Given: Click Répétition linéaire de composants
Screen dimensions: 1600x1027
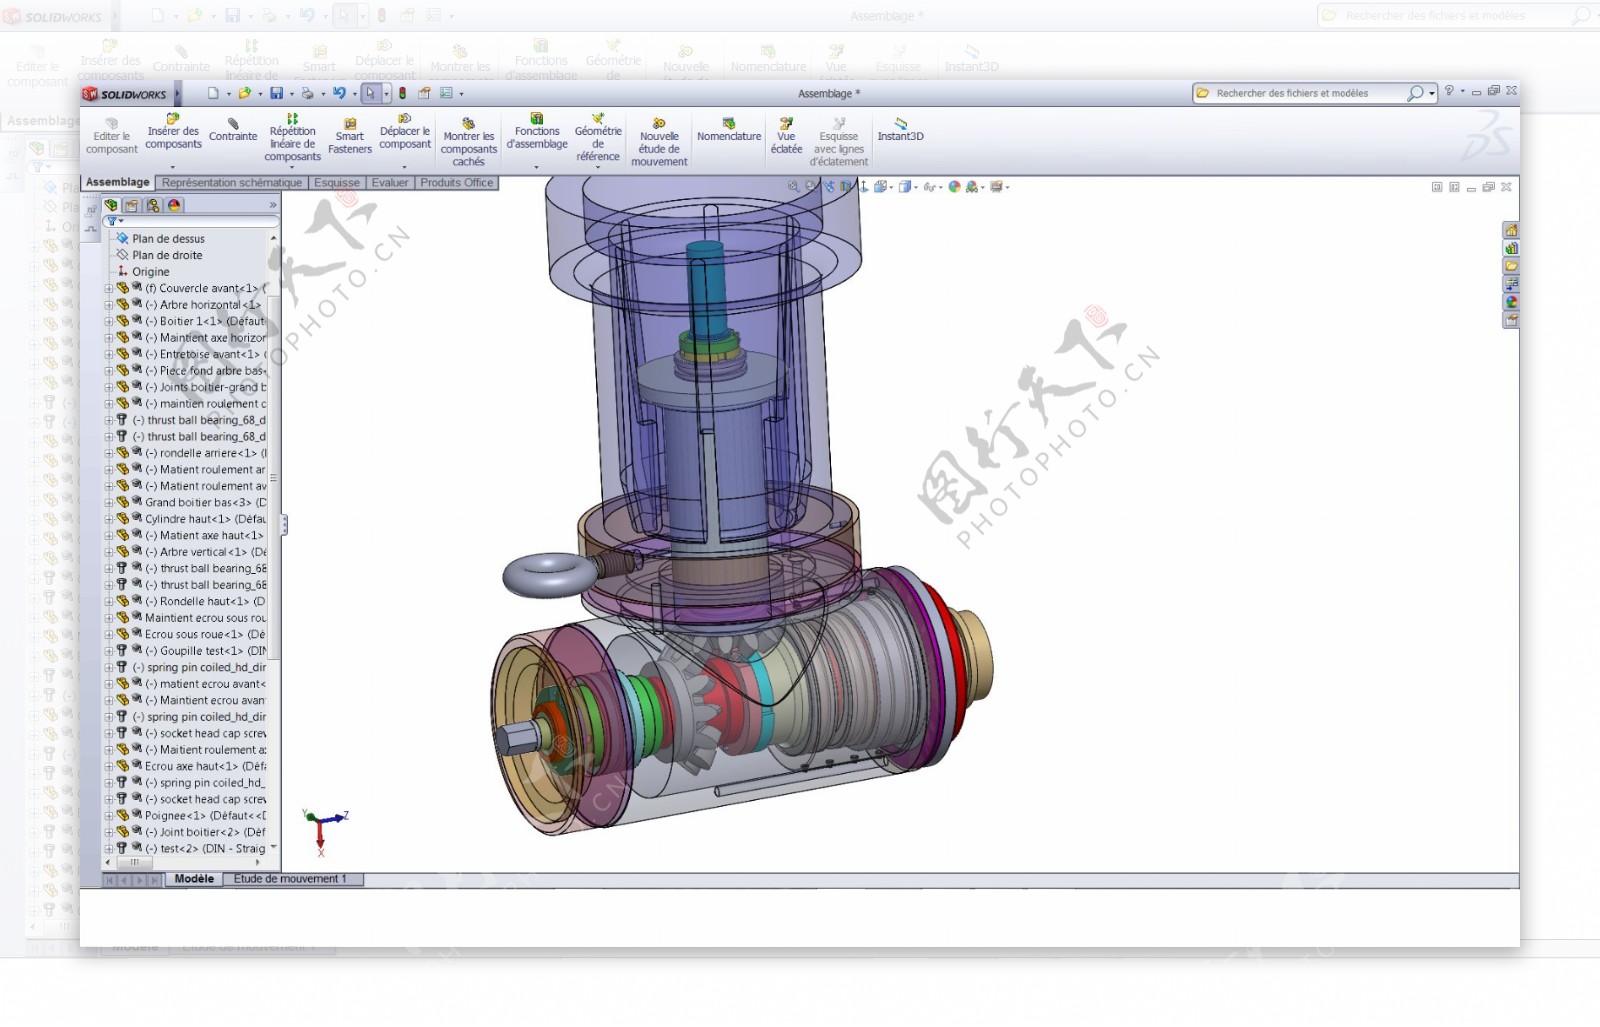Looking at the screenshot, I should pyautogui.click(x=292, y=137).
